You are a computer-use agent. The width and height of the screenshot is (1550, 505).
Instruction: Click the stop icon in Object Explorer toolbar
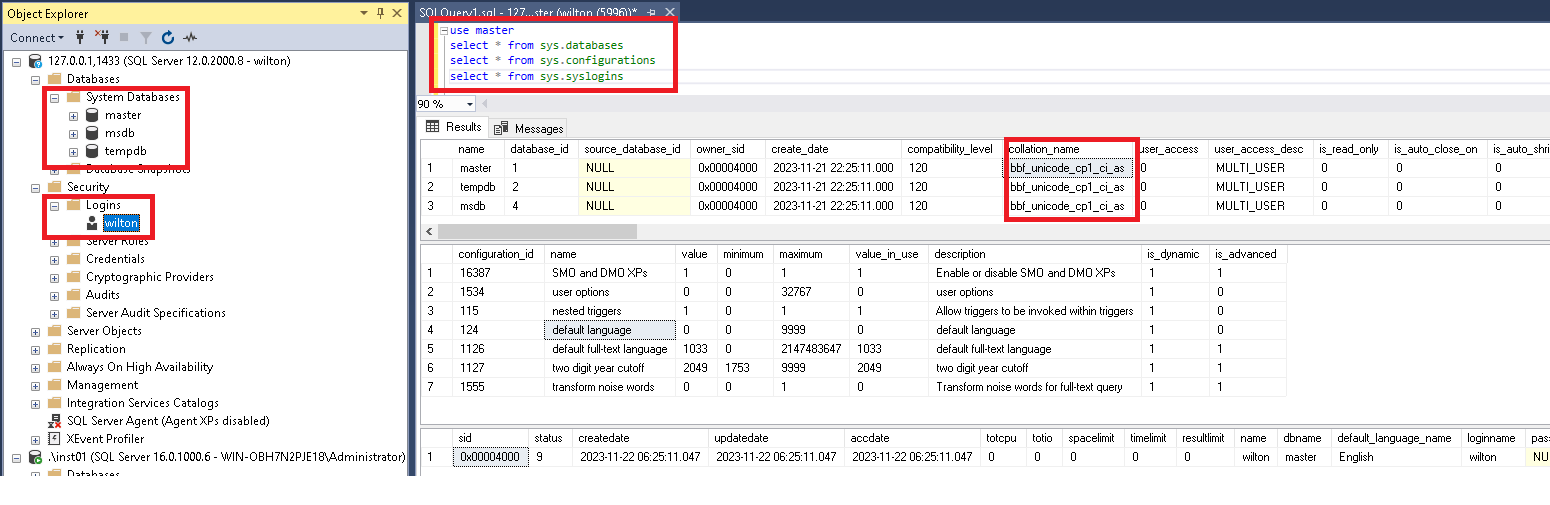click(x=124, y=38)
